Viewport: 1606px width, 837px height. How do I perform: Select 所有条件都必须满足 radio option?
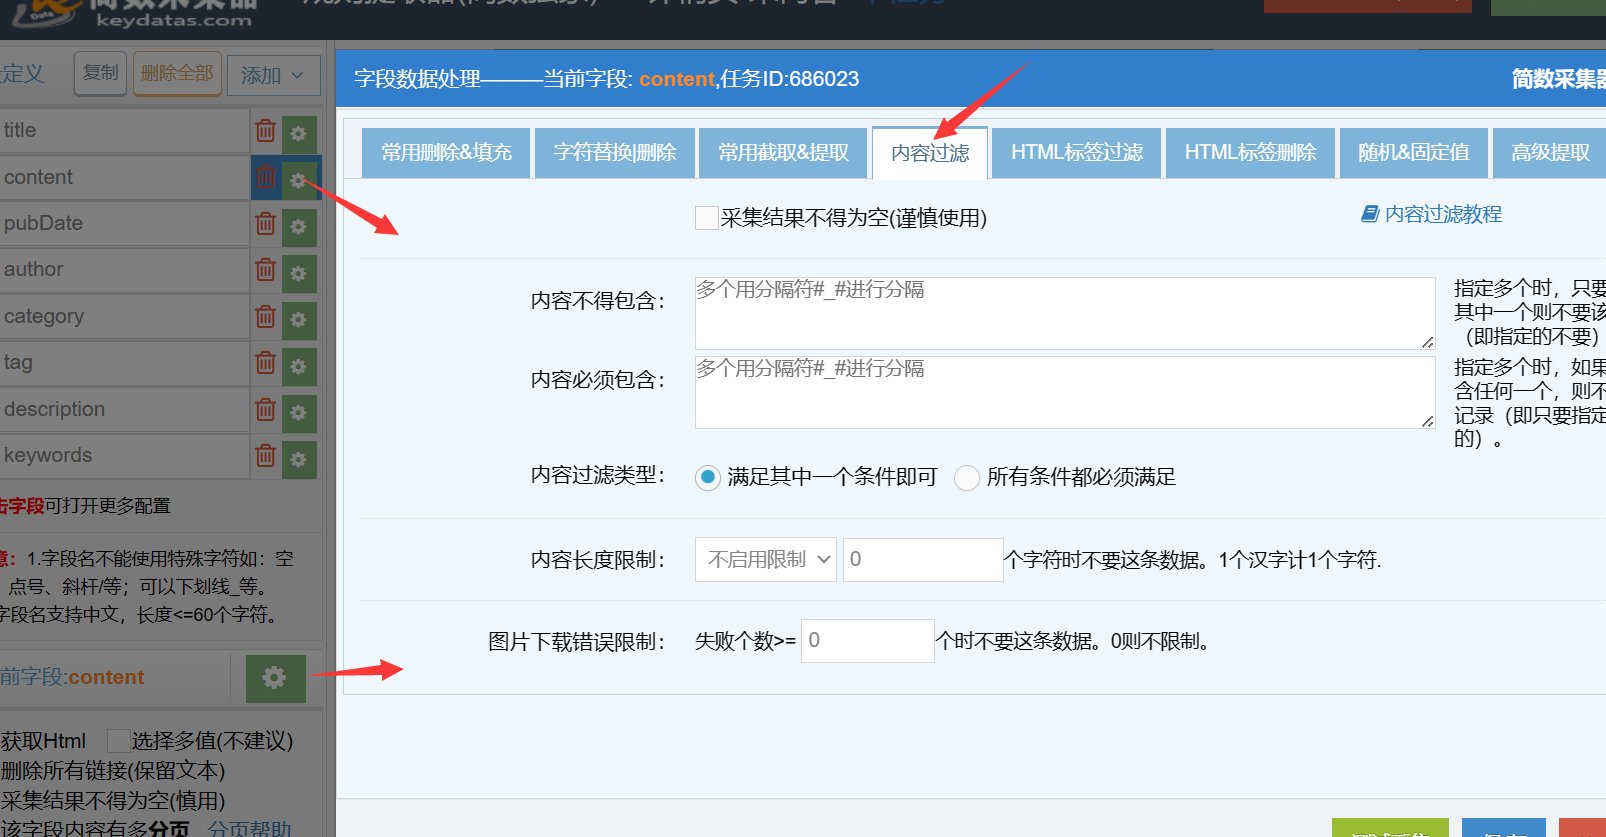(x=966, y=477)
